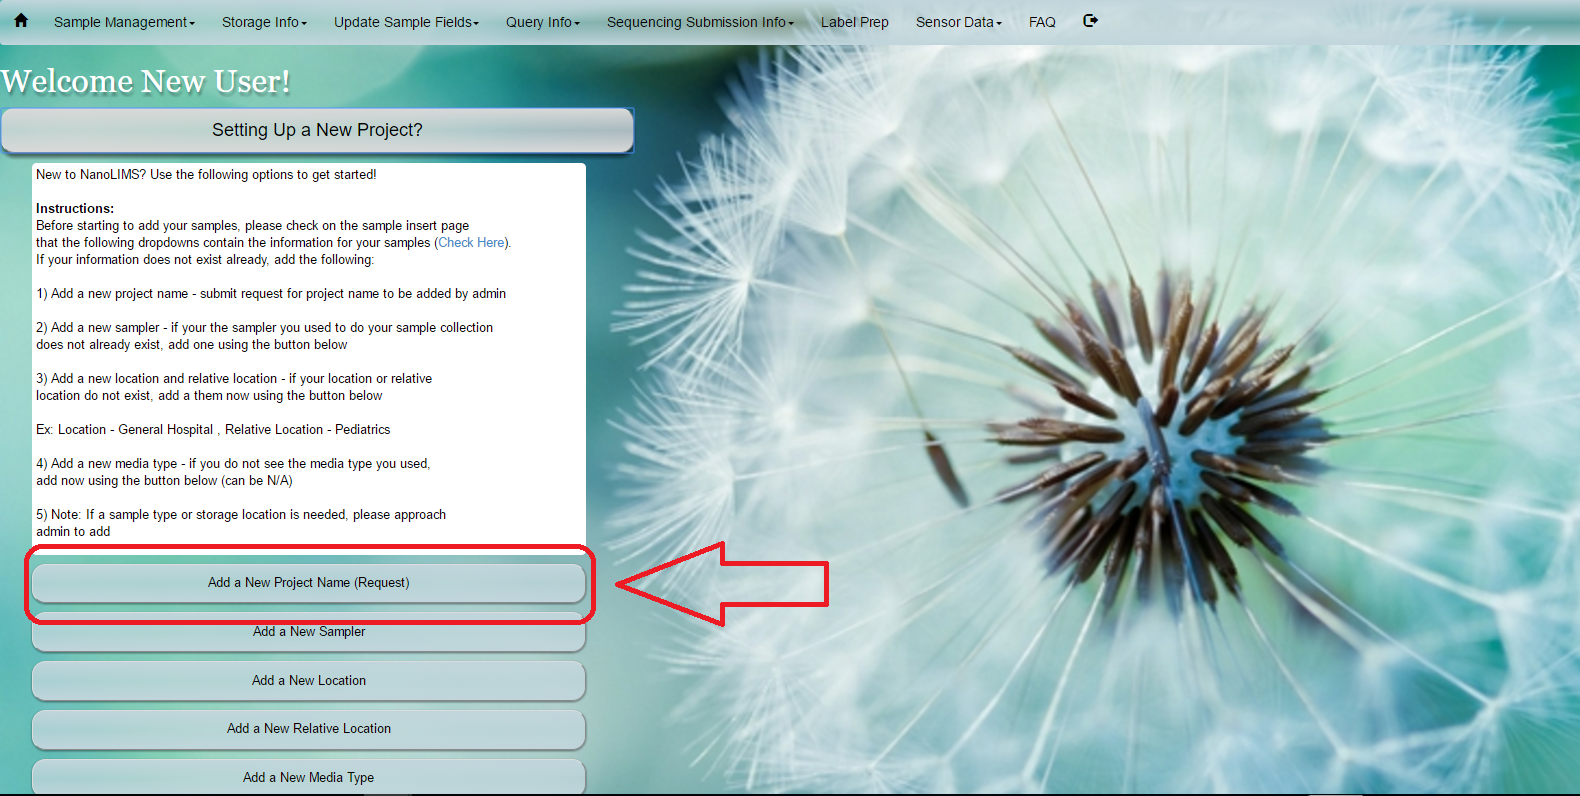Click the line '1) Add a new project name'

point(271,294)
